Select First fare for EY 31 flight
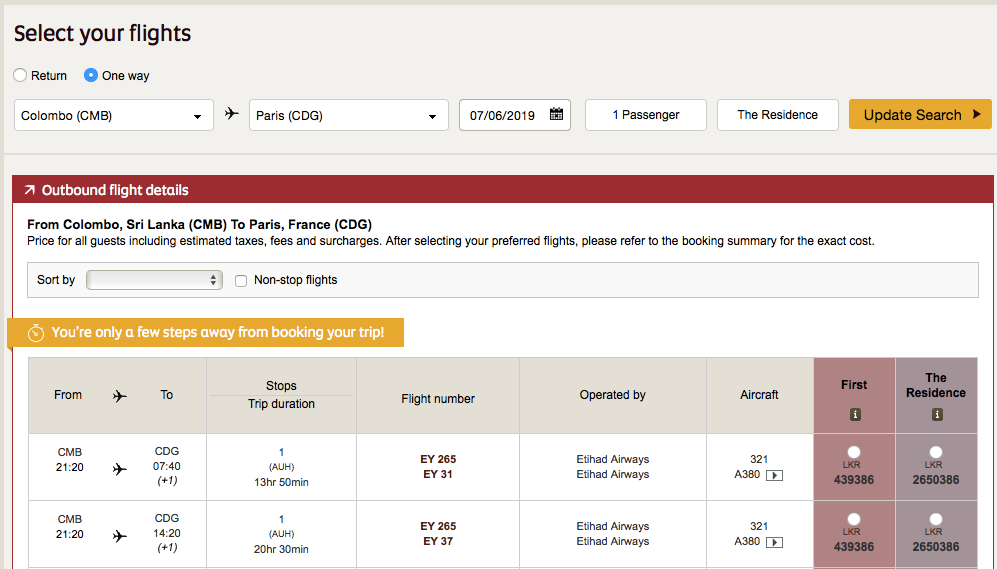This screenshot has width=997, height=569. tap(854, 452)
